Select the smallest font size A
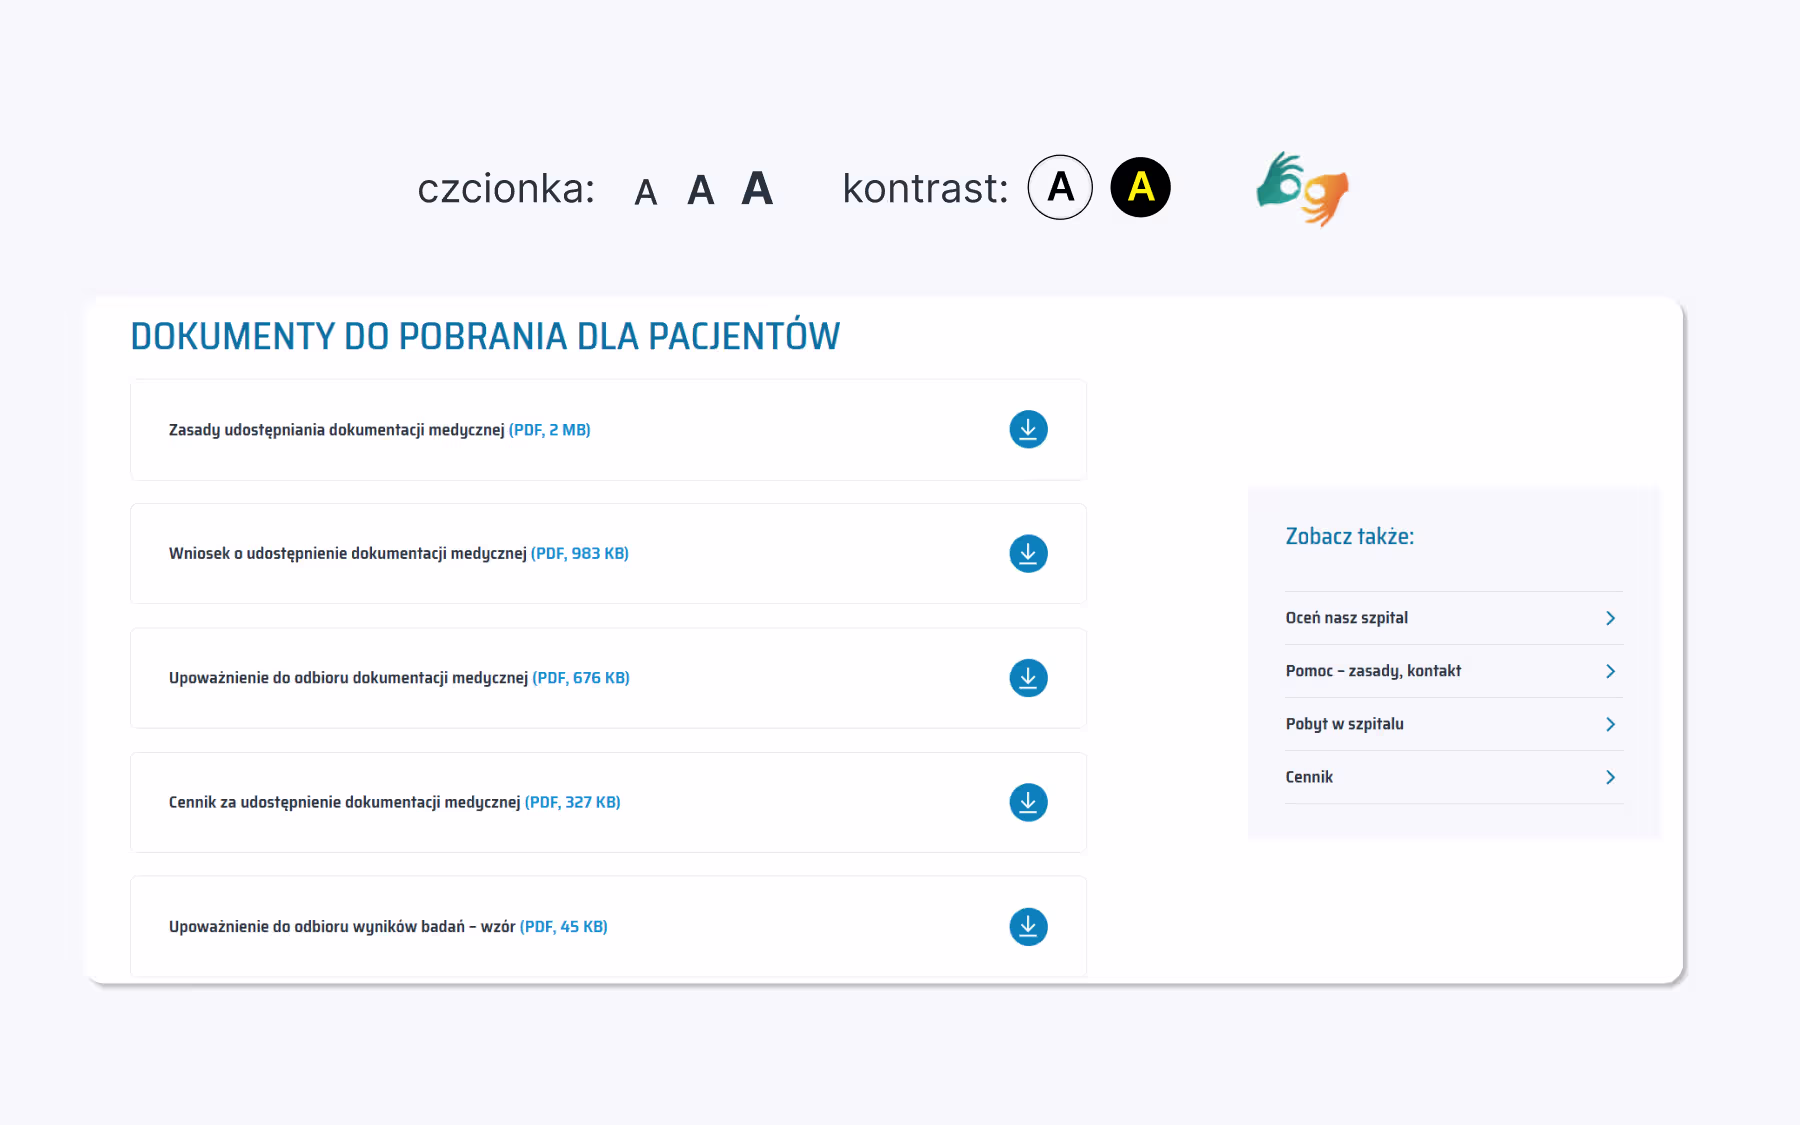1800x1125 pixels. tap(646, 192)
